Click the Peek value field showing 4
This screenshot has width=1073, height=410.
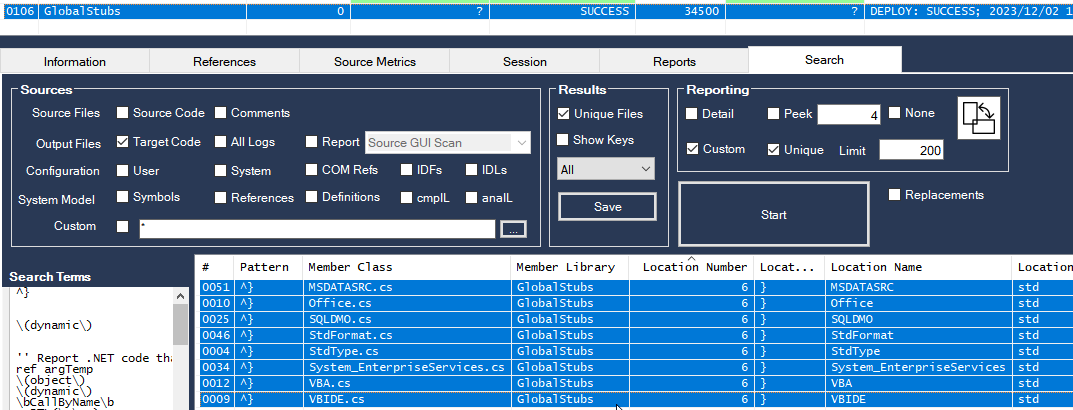tap(848, 115)
